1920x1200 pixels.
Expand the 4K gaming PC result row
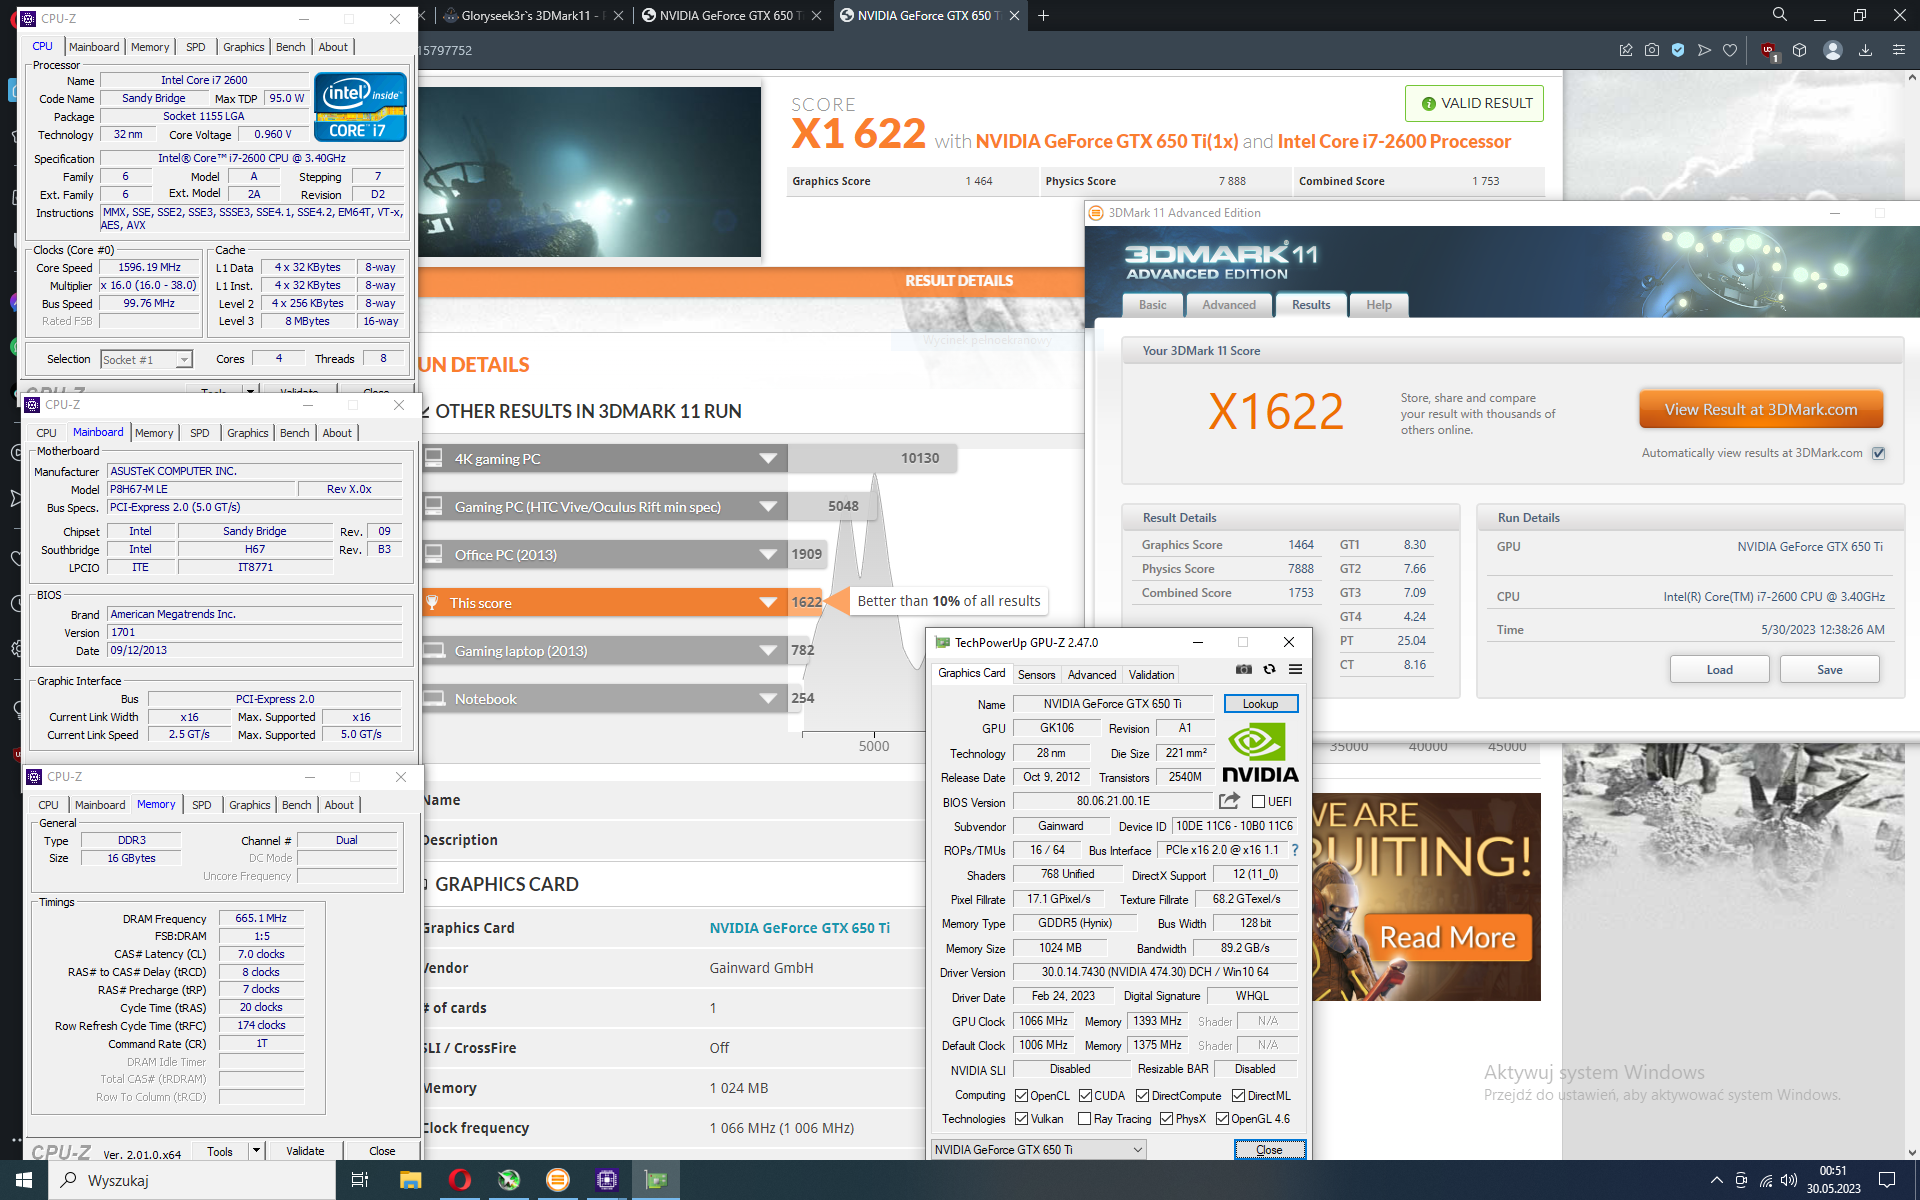coord(768,458)
